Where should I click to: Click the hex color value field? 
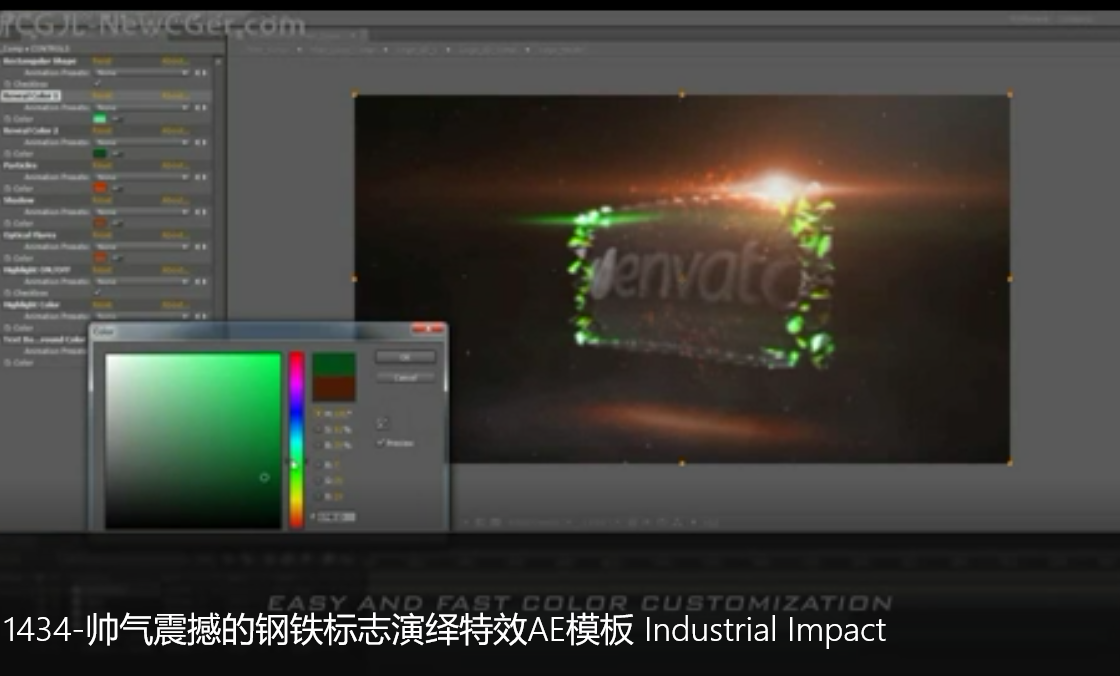point(336,517)
